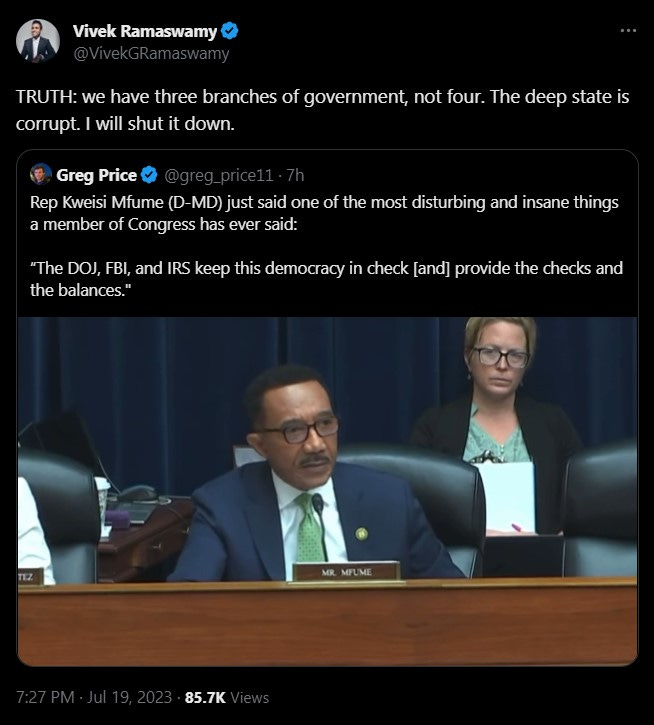Screen dimensions: 654x725
Task: Open Vivek Ramaswamy's profile avatar
Action: 38,41
